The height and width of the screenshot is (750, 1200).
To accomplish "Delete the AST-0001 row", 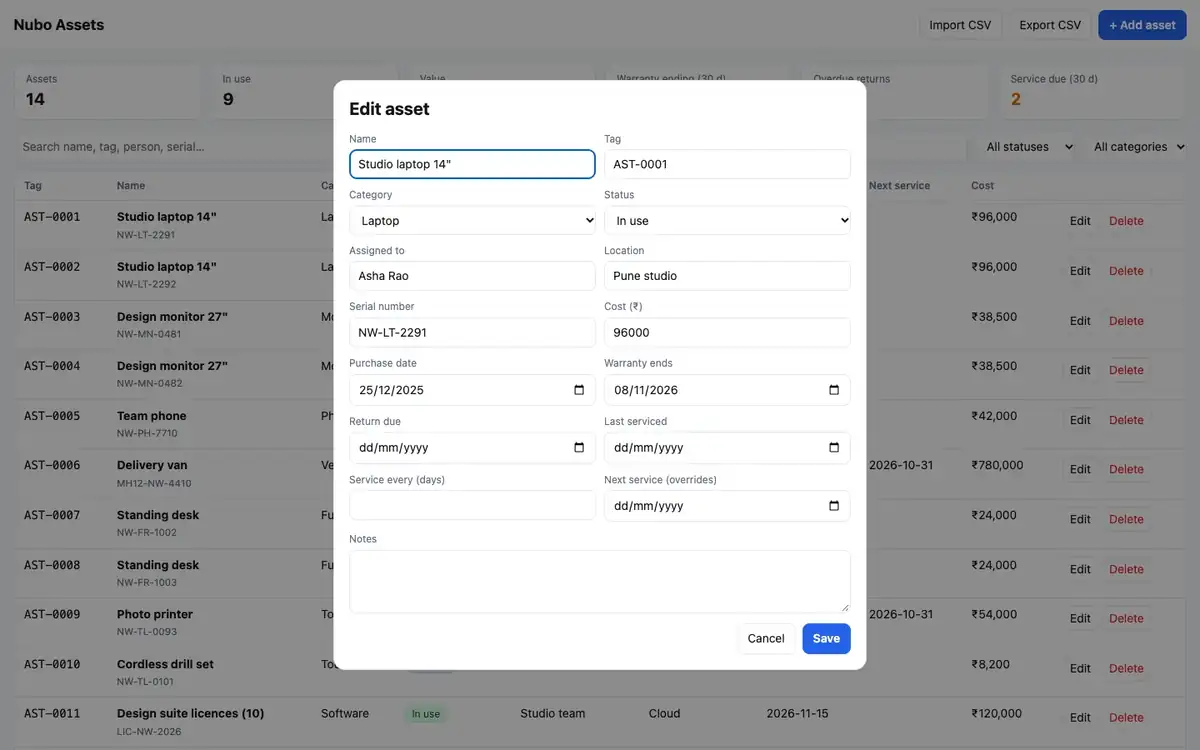I will [x=1126, y=221].
